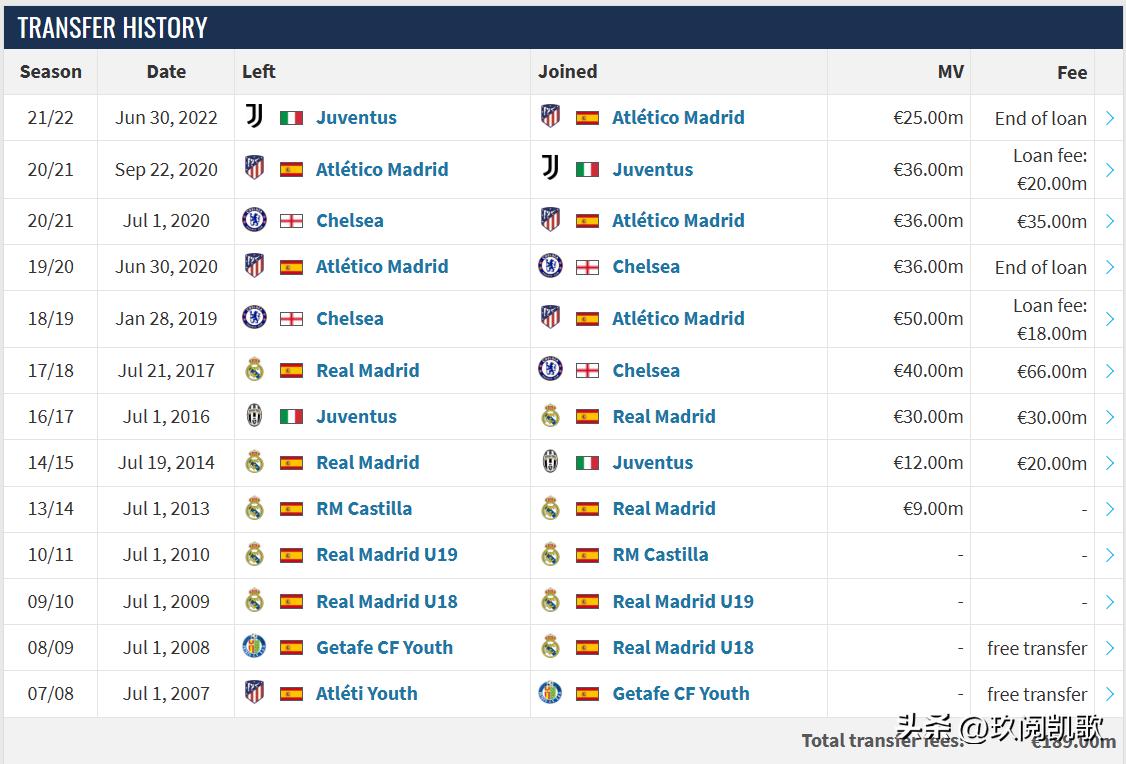
Task: Click England flag beside Chelsea in 18/19 row
Action: [x=291, y=319]
